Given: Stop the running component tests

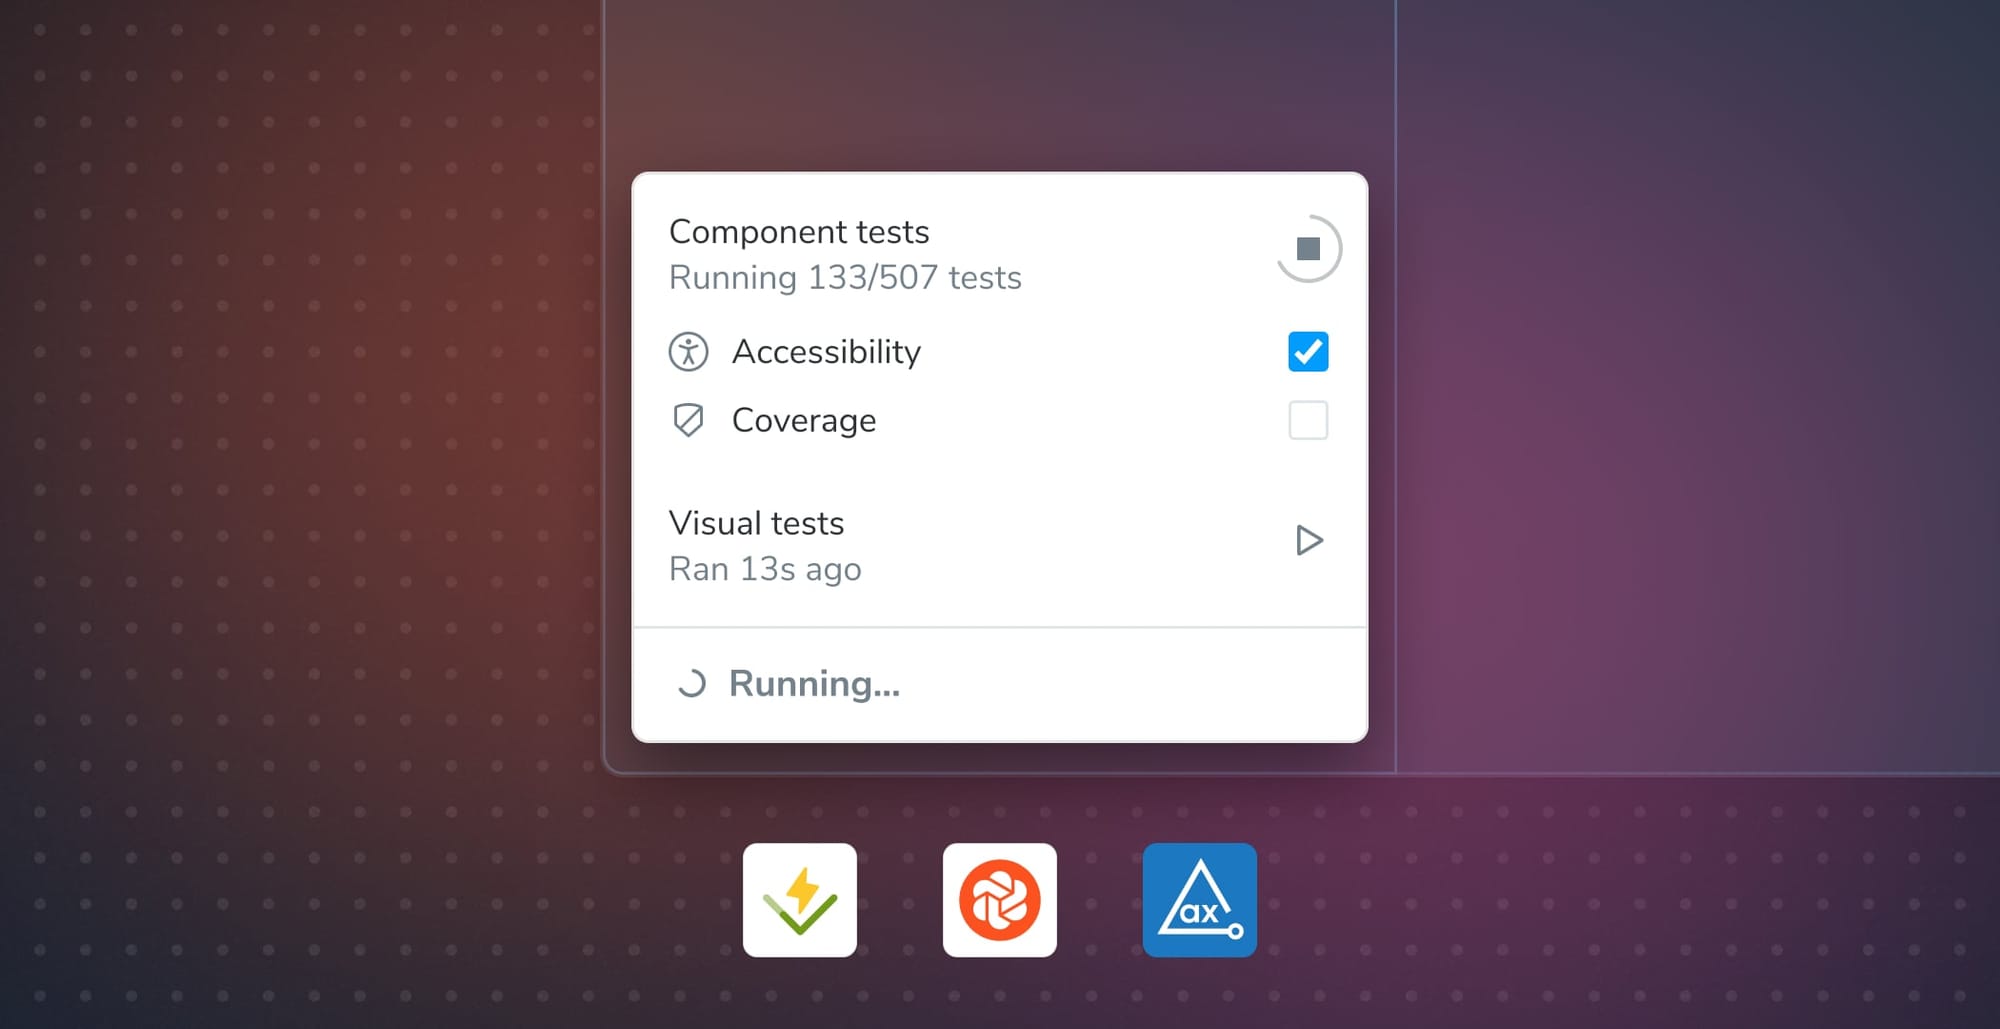Looking at the screenshot, I should click(x=1308, y=248).
